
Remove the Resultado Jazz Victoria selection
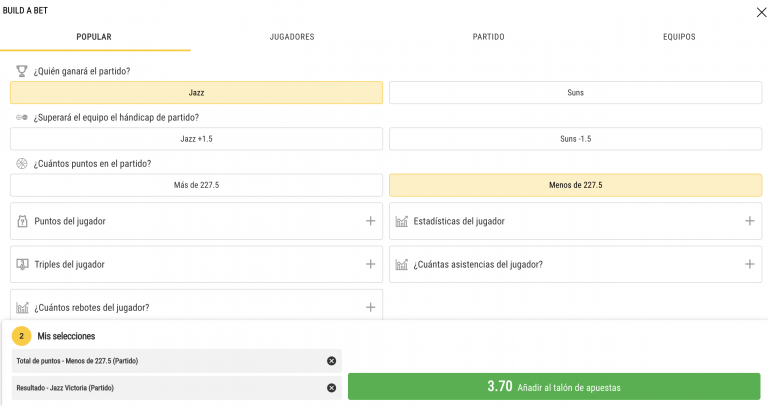(x=332, y=388)
